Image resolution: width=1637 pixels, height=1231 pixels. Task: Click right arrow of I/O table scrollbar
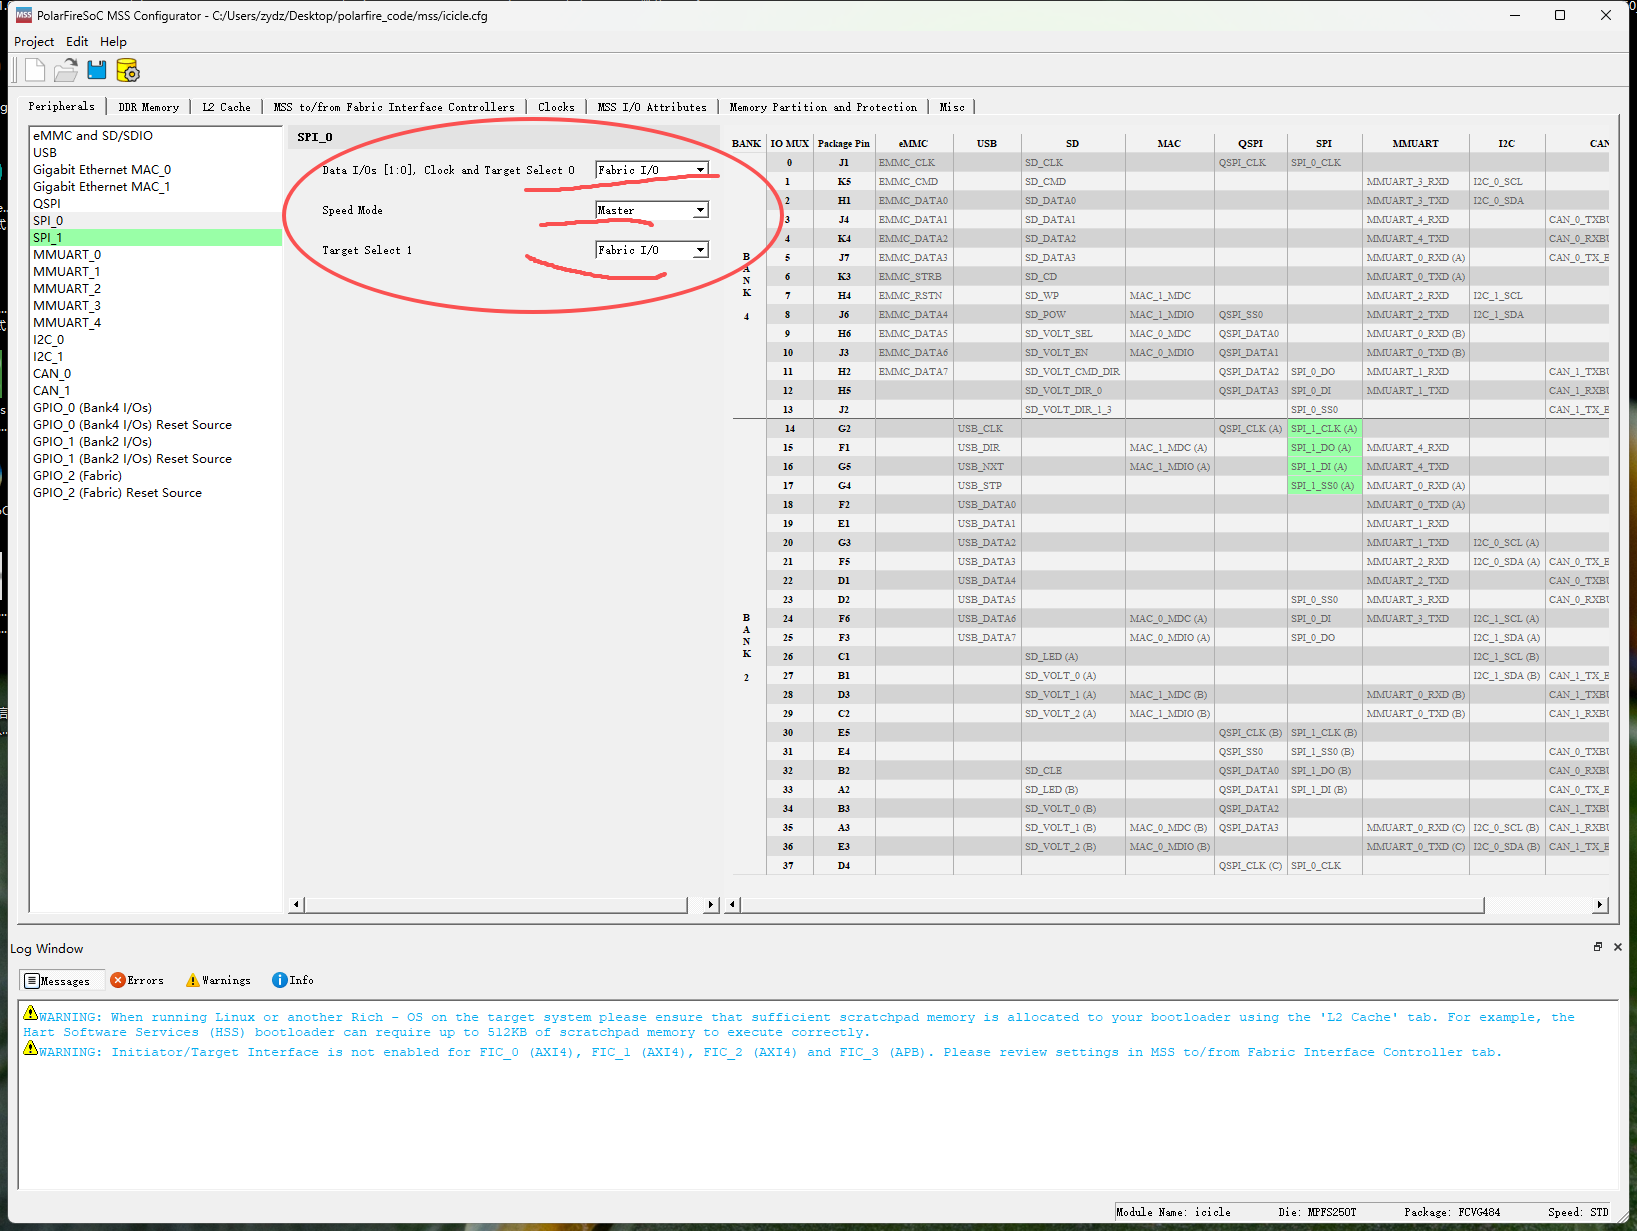(1600, 905)
